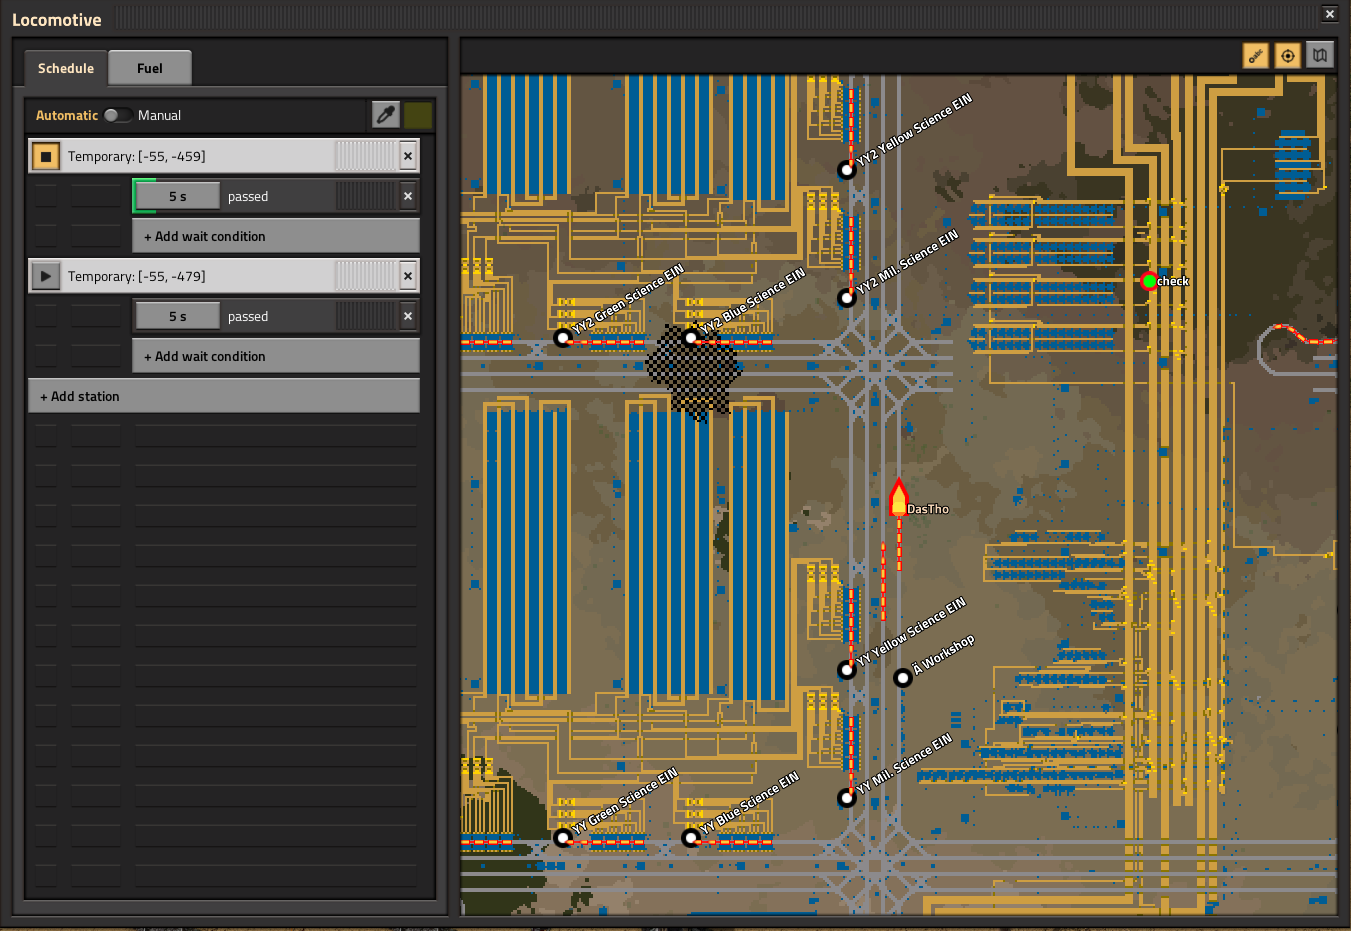Image resolution: width=1351 pixels, height=931 pixels.
Task: Select YY Blue Science EIN station marker
Action: (x=691, y=838)
